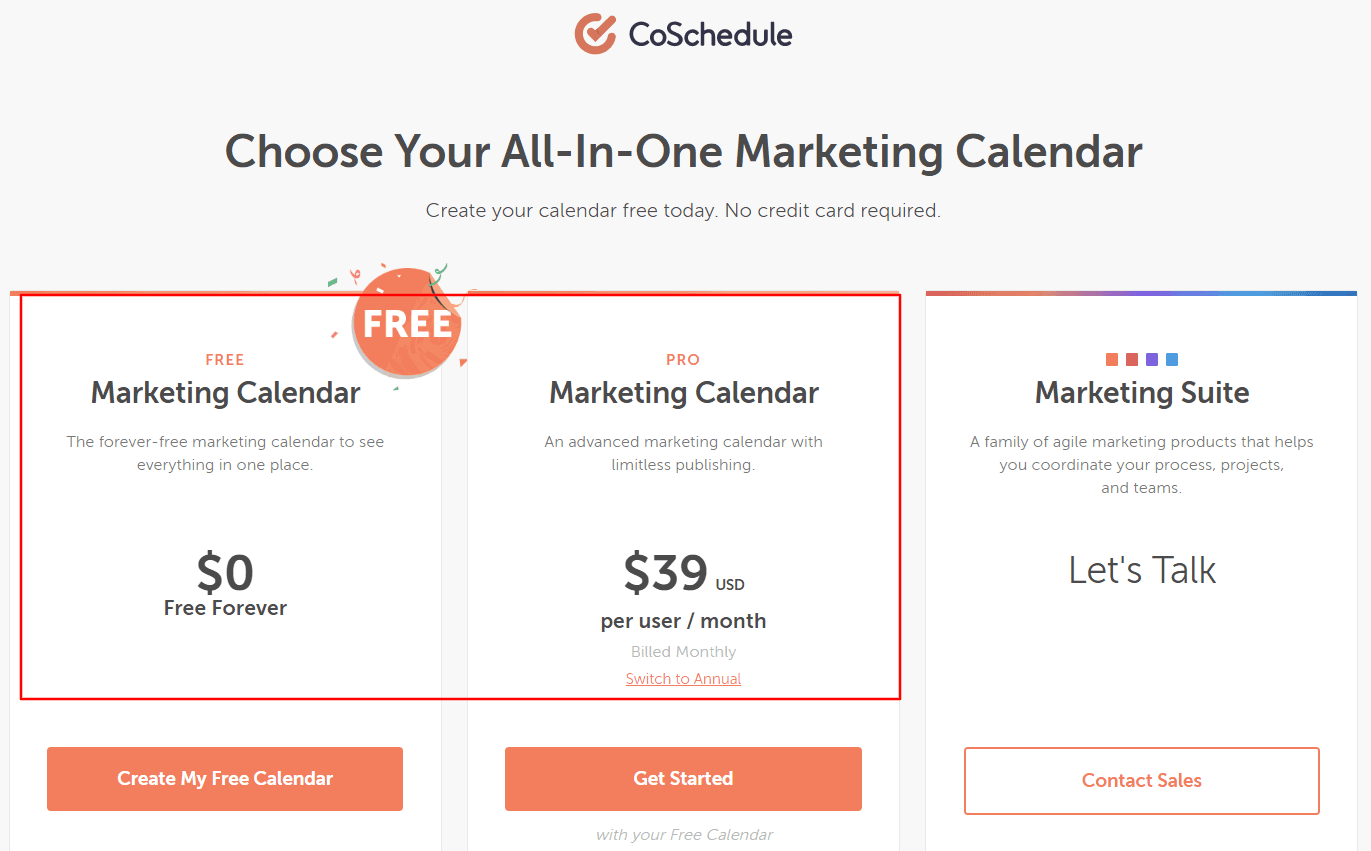This screenshot has height=851, width=1371.
Task: Click the Free Forever label
Action: click(x=225, y=608)
